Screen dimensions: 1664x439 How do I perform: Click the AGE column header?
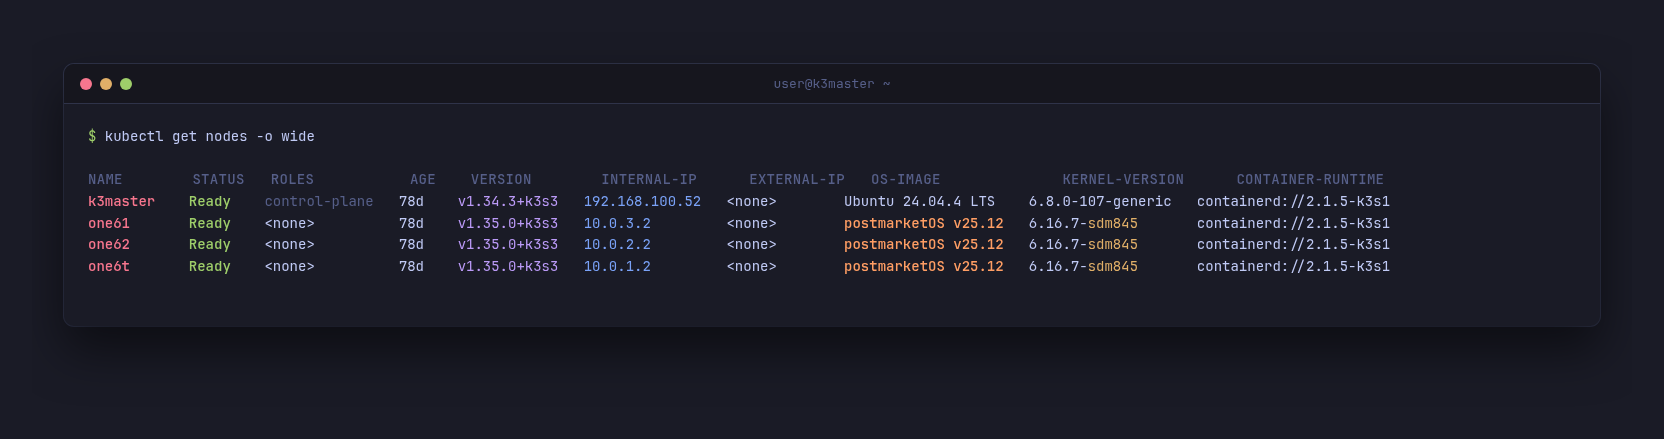click(423, 180)
